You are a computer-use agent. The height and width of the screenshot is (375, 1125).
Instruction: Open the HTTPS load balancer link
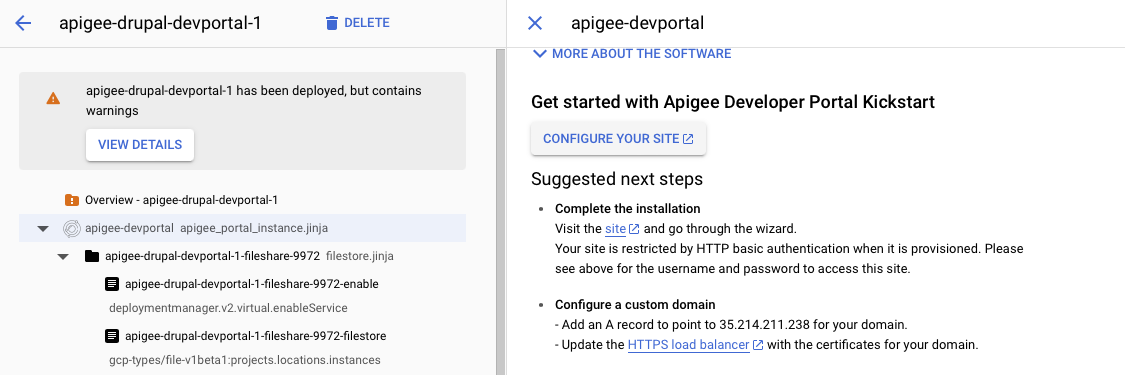coord(689,345)
